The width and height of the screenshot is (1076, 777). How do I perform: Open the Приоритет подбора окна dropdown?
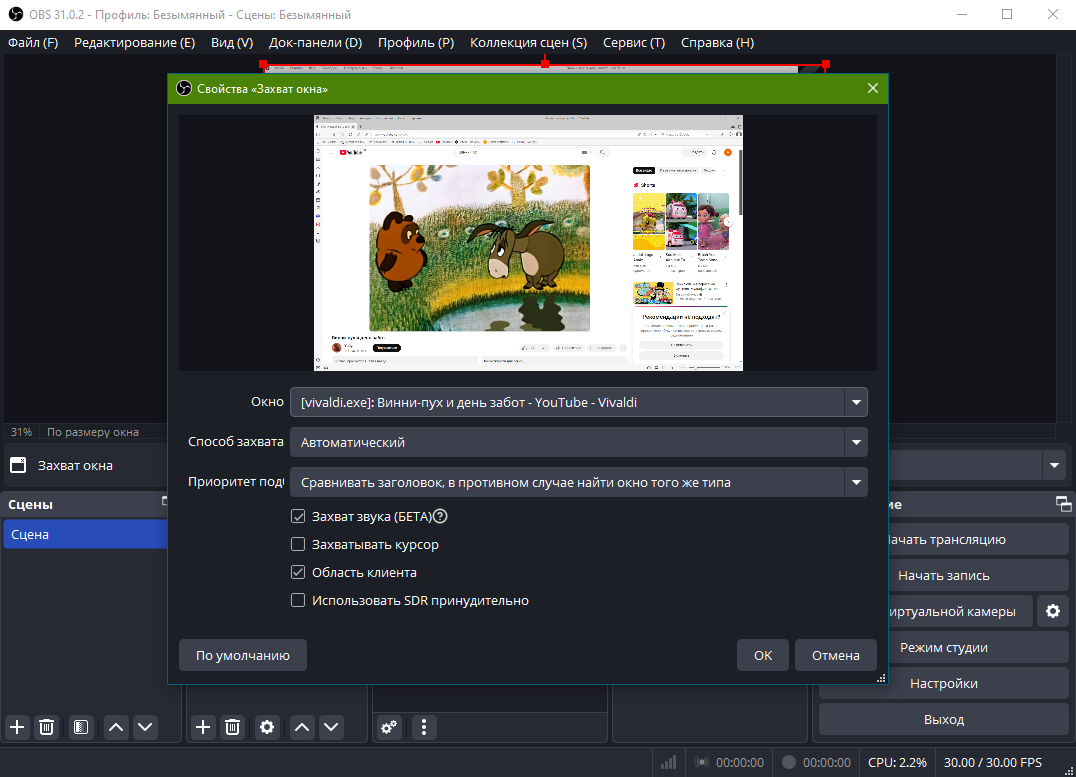pos(578,483)
